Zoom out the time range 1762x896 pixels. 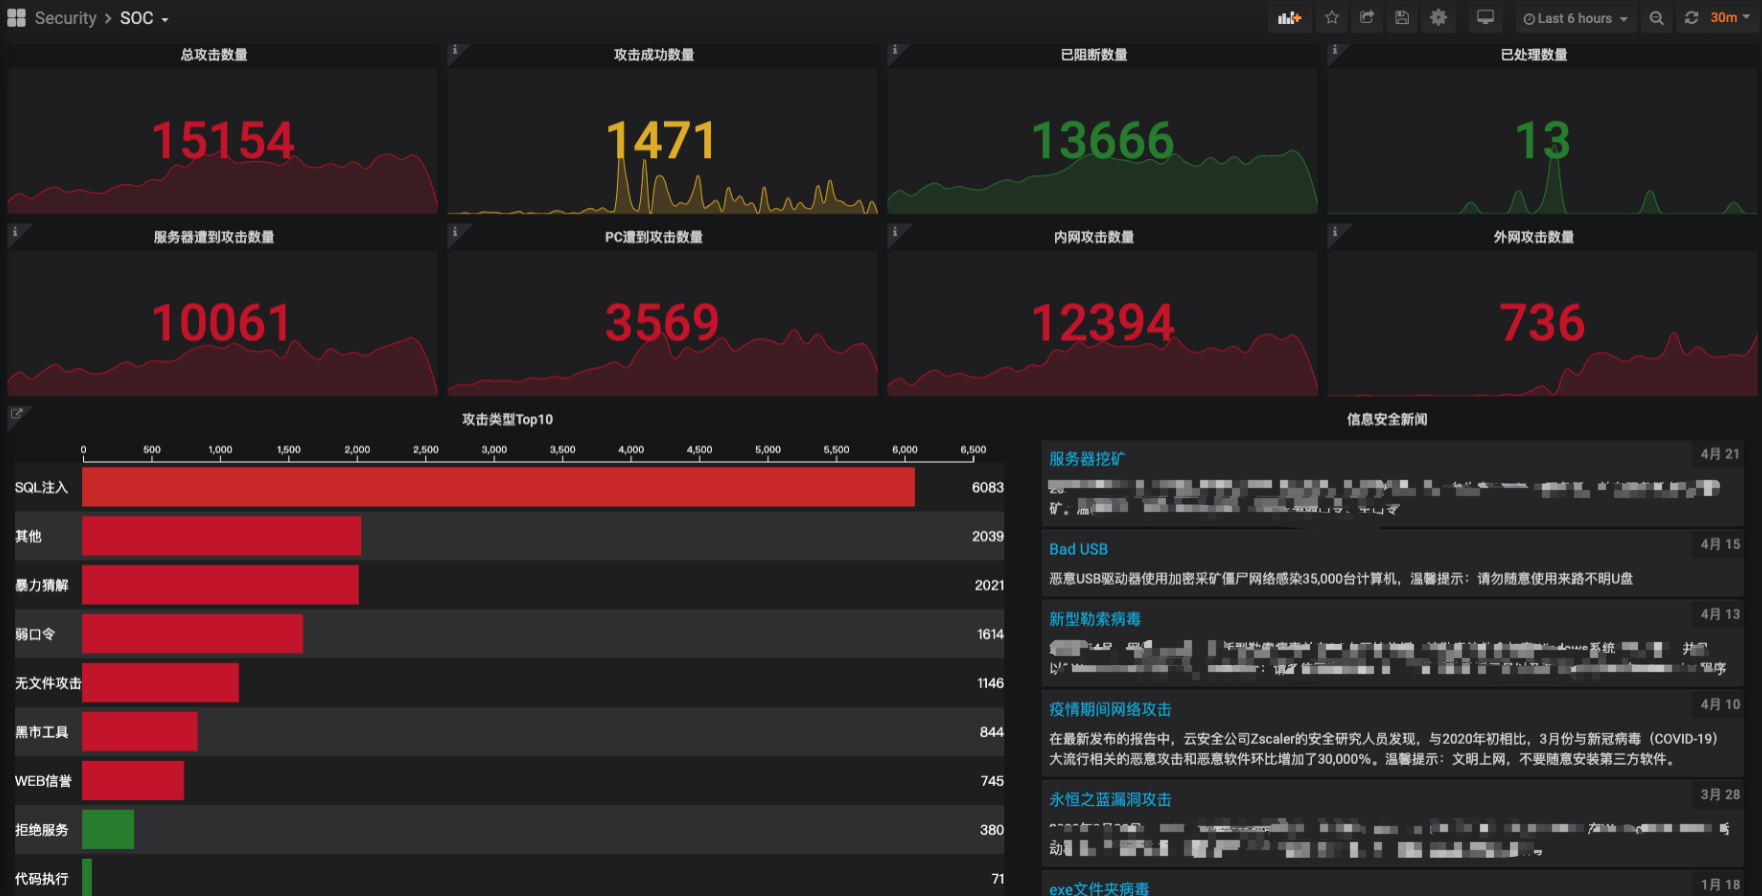[x=1656, y=18]
